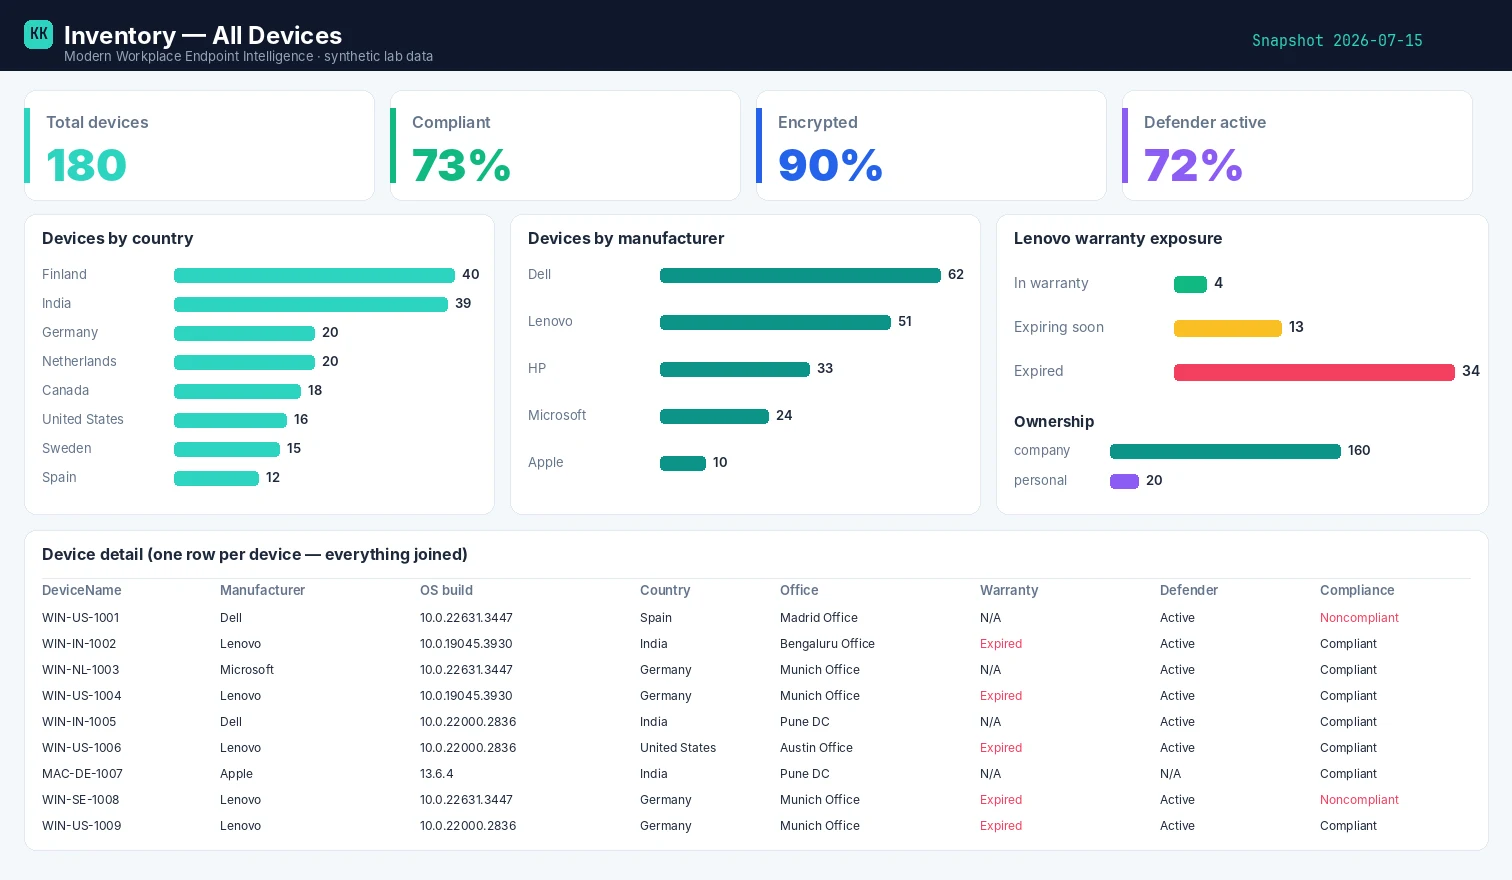Open the Defender active 72% card
Viewport: 1512px width, 880px height.
(1297, 146)
